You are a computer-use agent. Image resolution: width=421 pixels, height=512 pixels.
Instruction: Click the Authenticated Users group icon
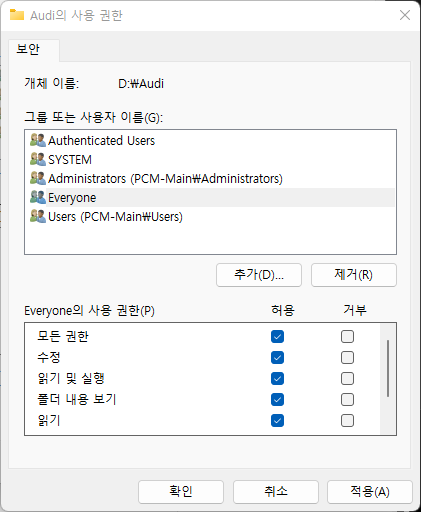pyautogui.click(x=38, y=140)
